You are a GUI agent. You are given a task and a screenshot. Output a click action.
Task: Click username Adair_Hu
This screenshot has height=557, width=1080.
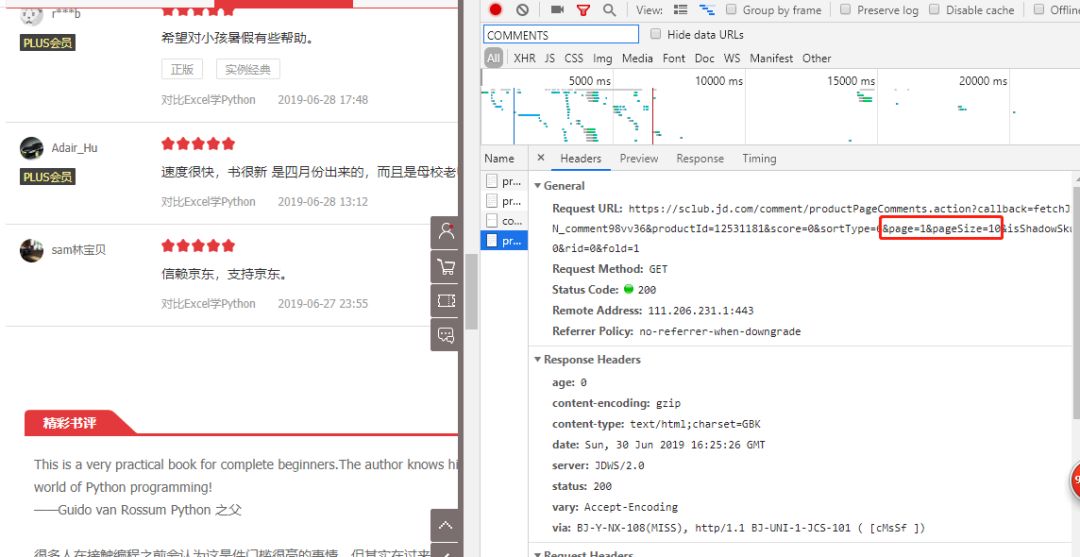pyautogui.click(x=74, y=148)
